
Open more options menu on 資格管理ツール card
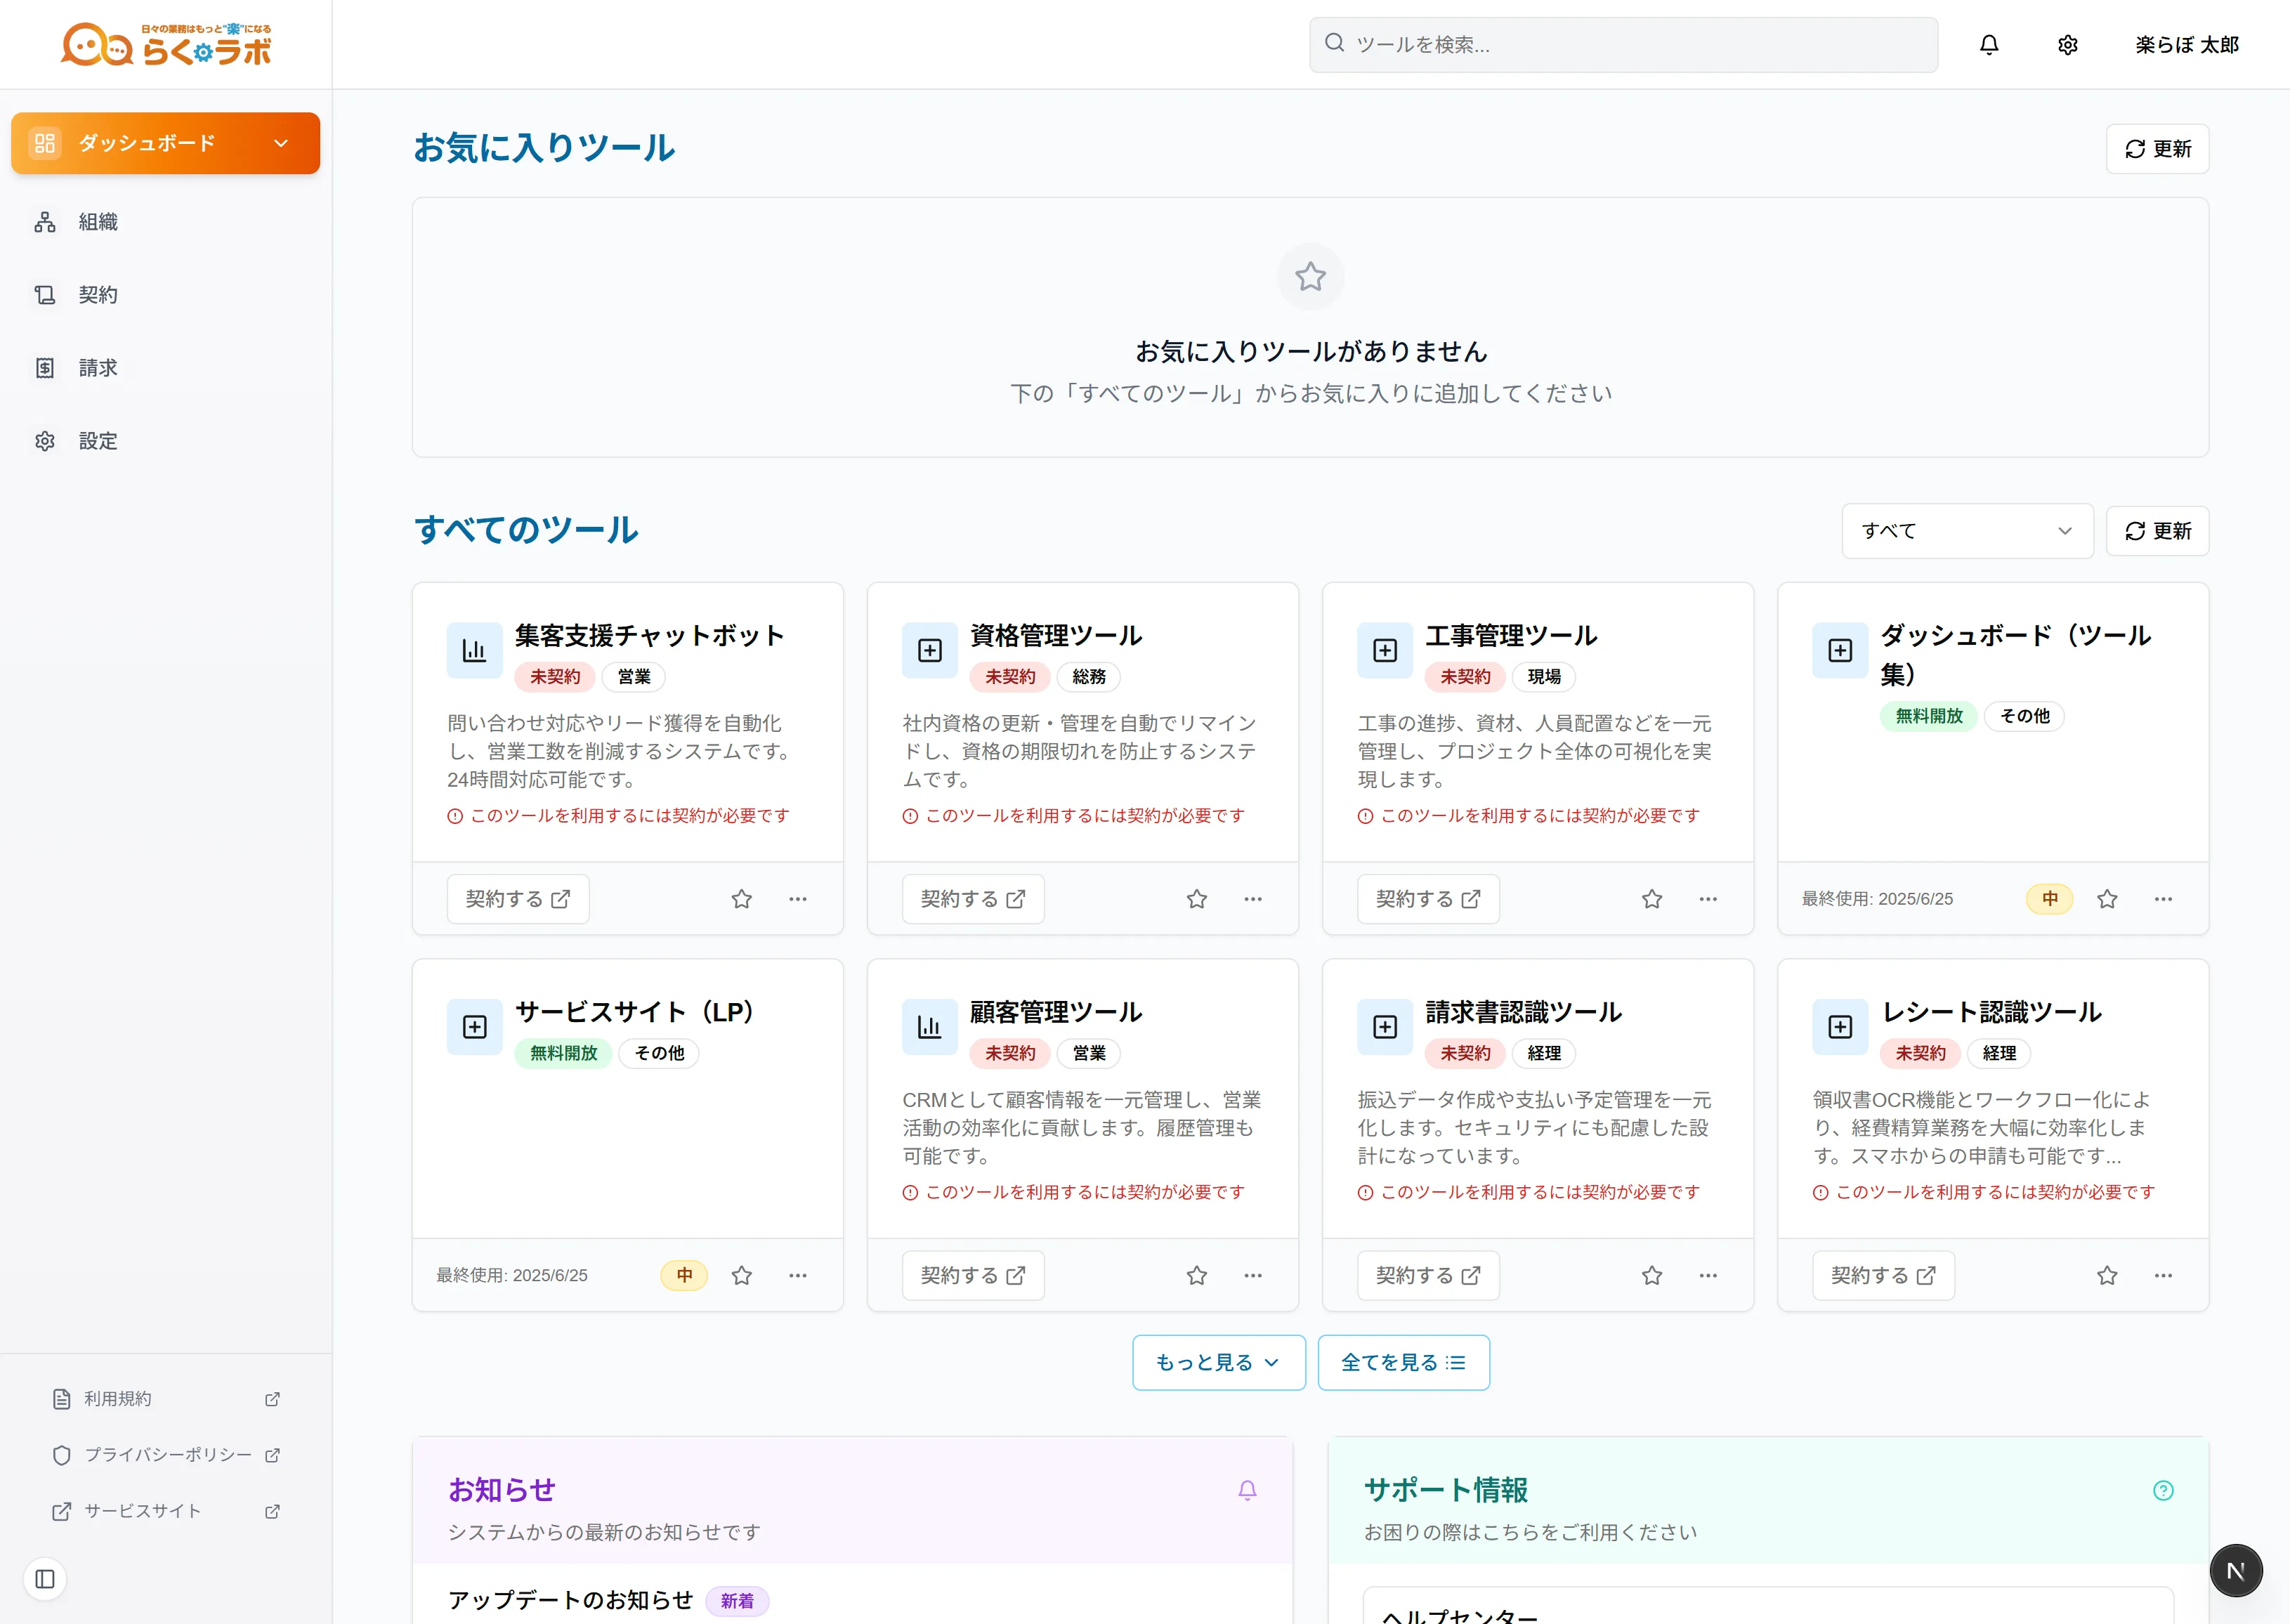point(1252,899)
